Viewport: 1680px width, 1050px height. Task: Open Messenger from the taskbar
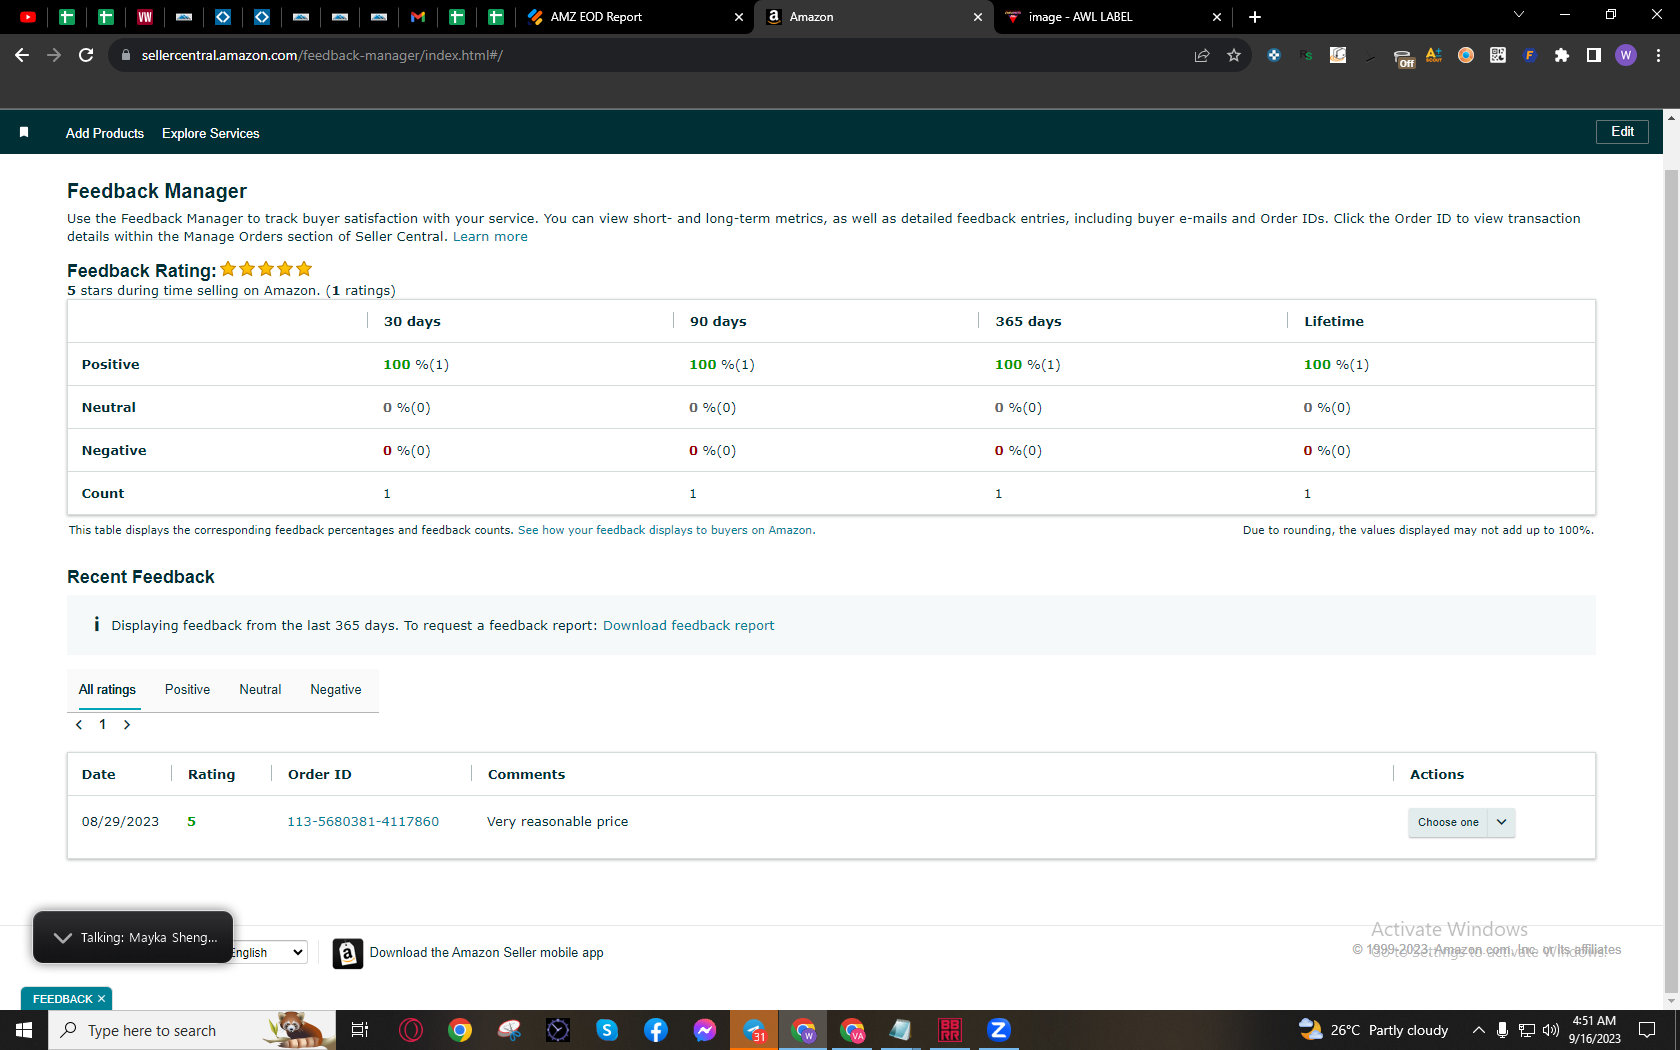[x=705, y=1030]
